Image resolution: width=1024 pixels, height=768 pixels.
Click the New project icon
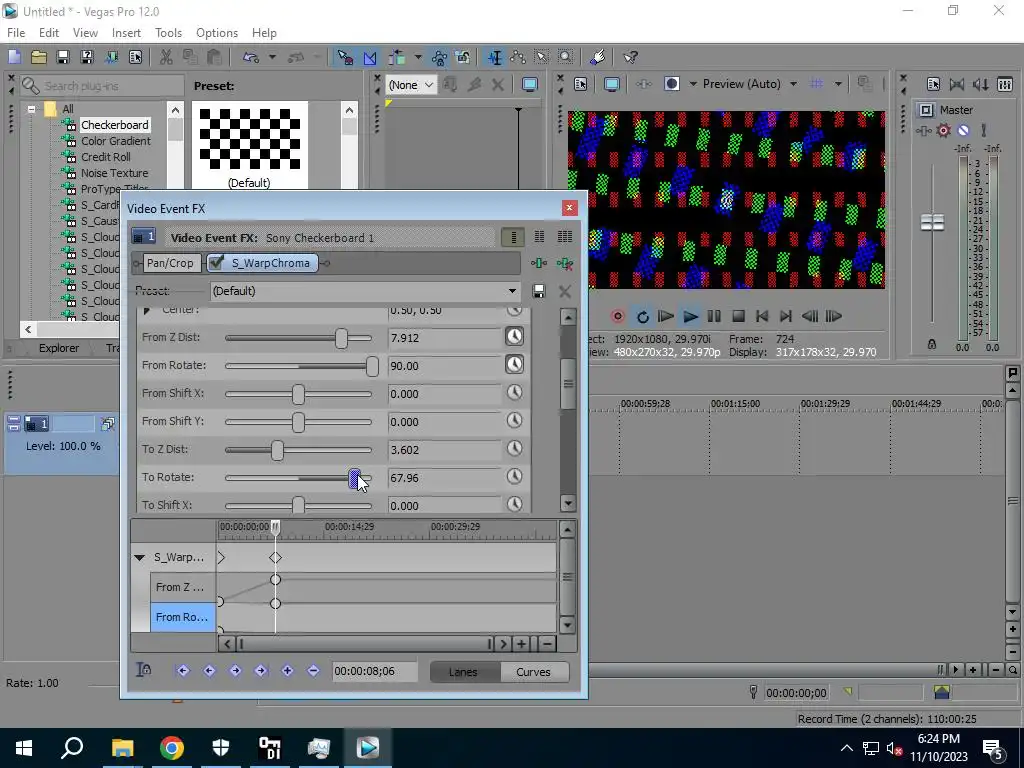14,57
